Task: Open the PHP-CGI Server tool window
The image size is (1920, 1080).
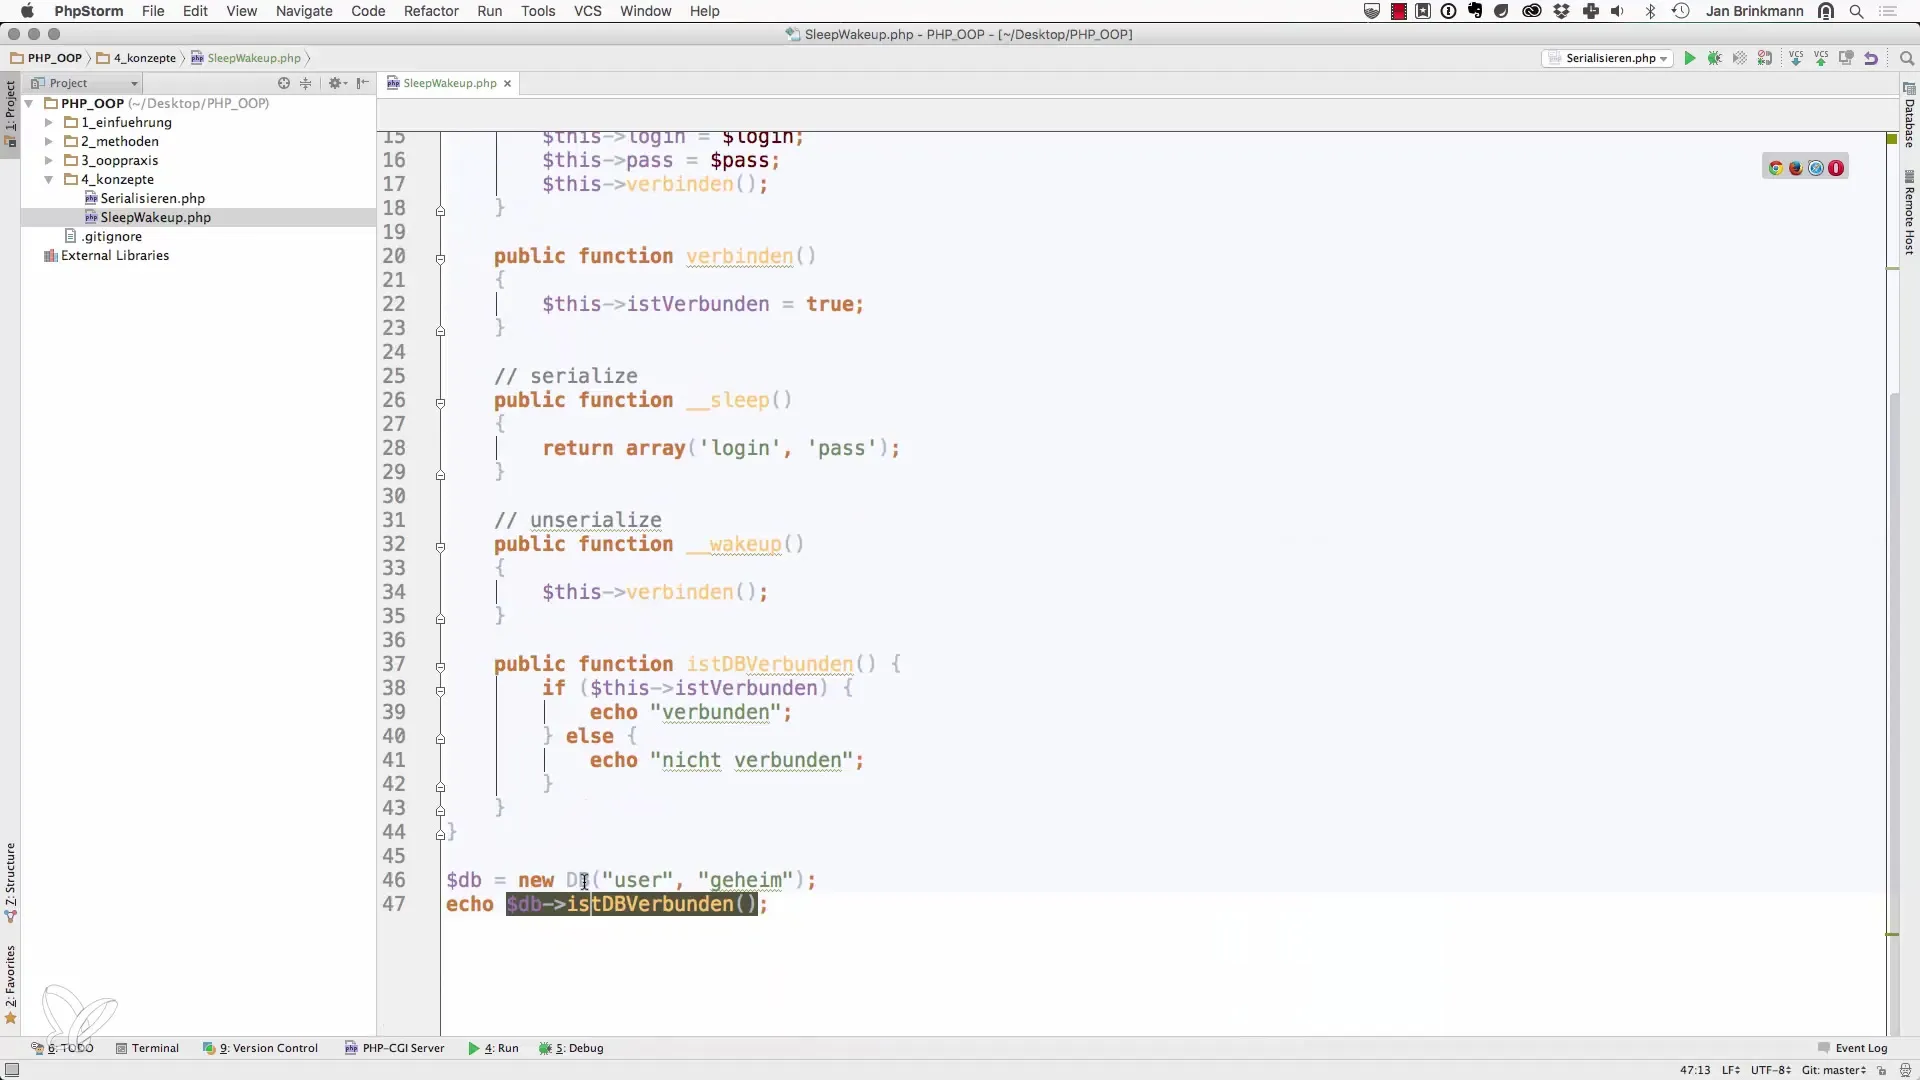Action: pyautogui.click(x=394, y=1048)
